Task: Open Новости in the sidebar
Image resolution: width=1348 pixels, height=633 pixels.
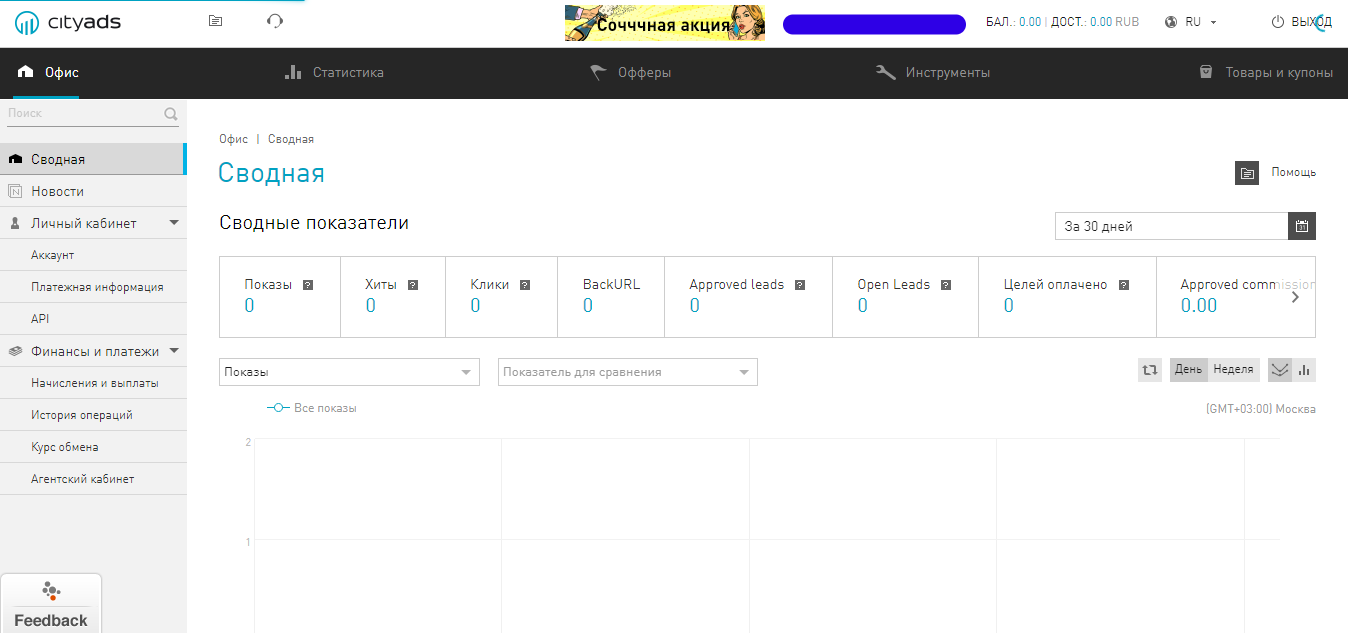Action: [93, 191]
